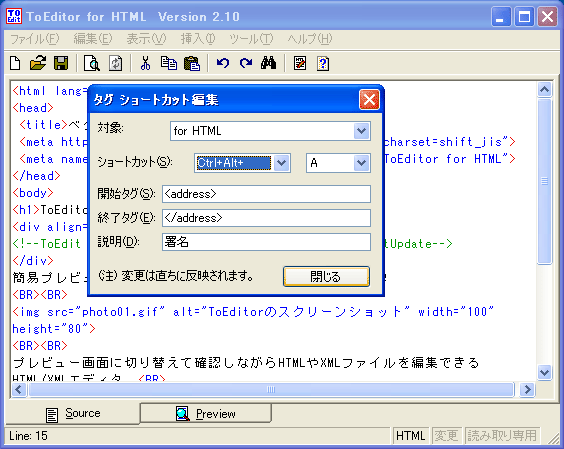Minimize the ToEditor window

coord(501,17)
